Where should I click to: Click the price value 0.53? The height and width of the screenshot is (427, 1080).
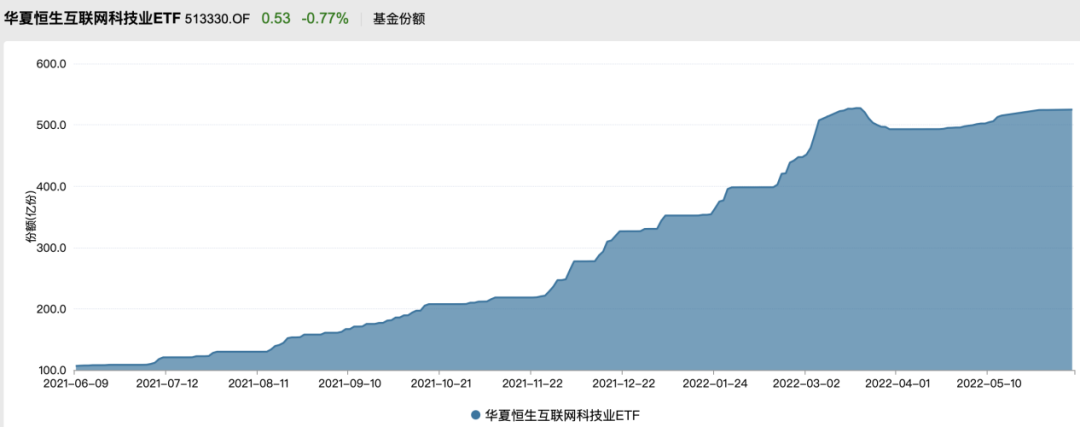coord(275,19)
